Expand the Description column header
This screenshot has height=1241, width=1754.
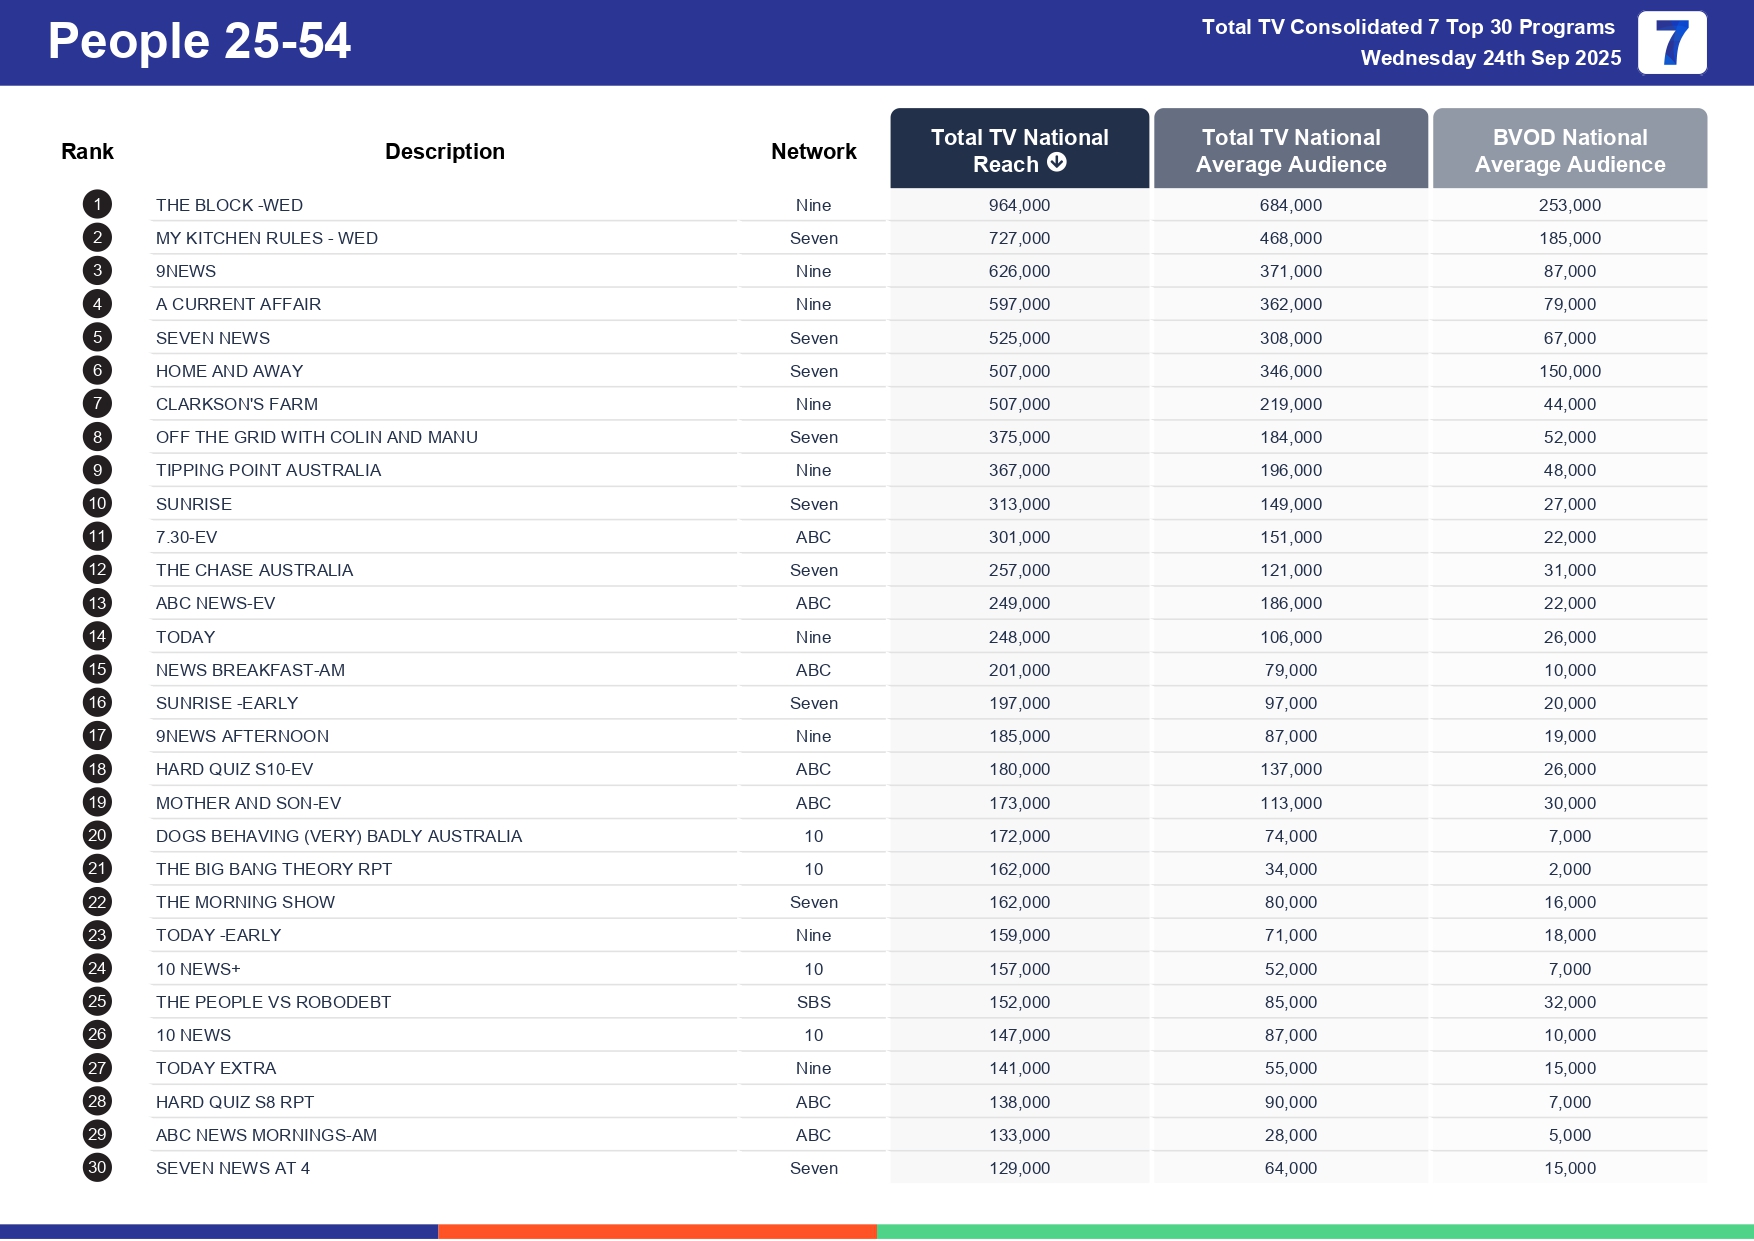[x=444, y=150]
